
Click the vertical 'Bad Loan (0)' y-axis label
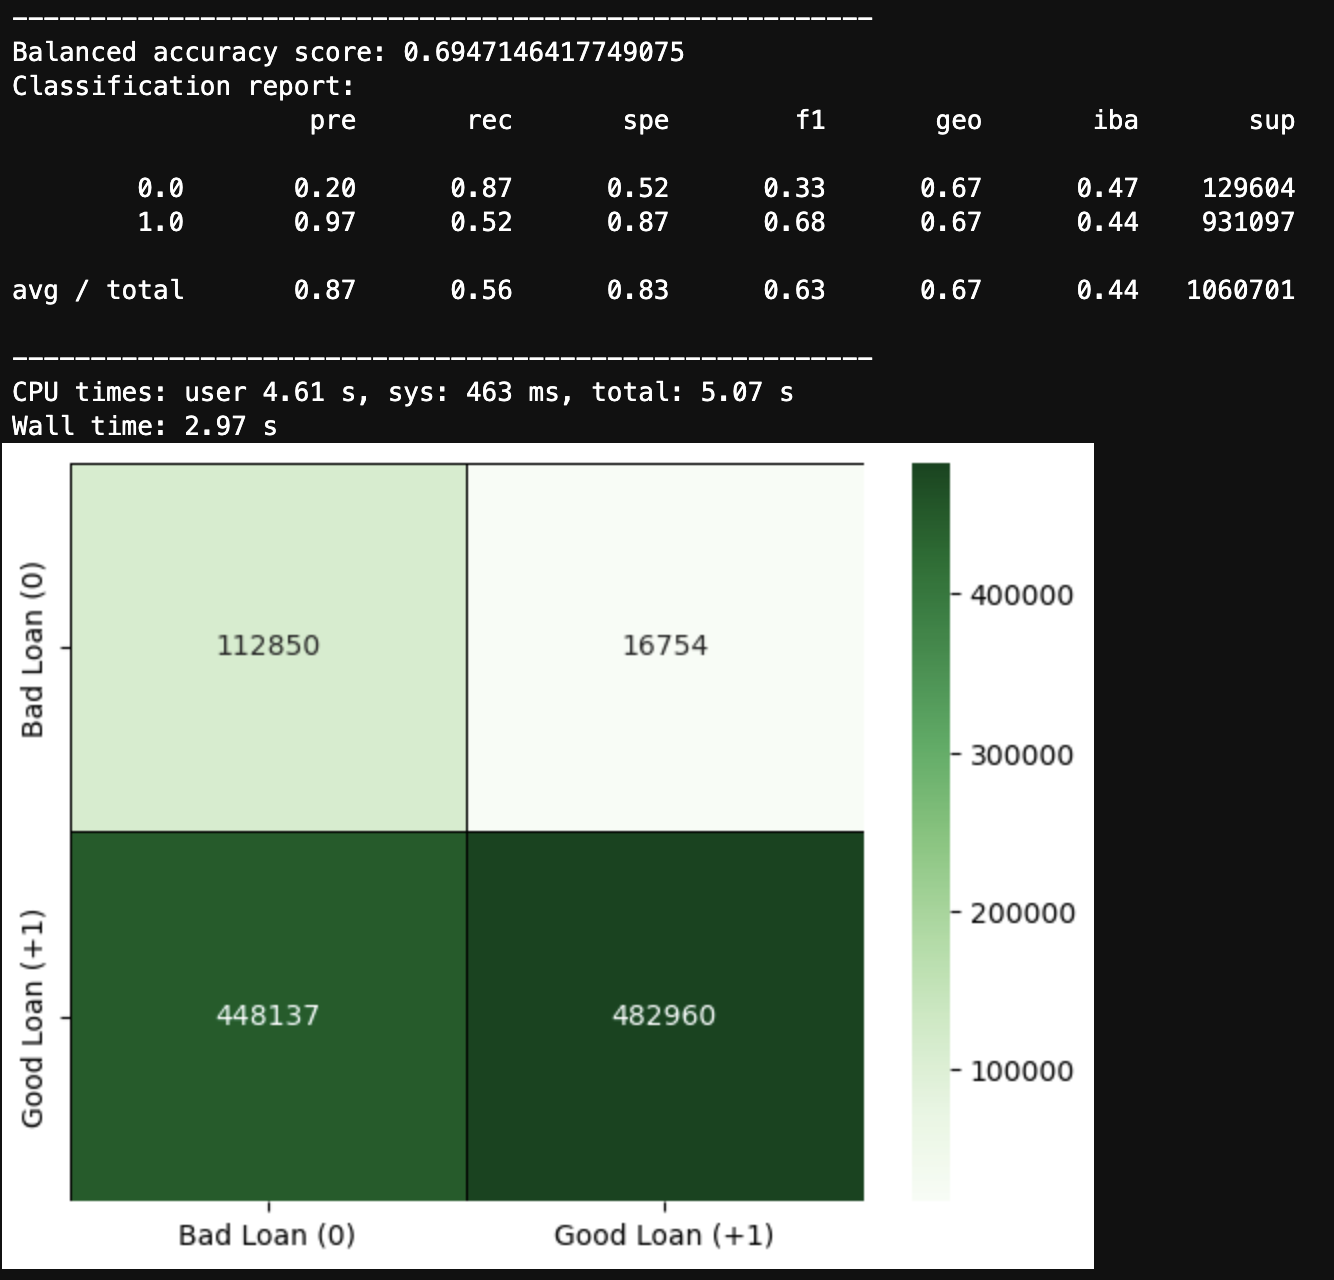click(33, 649)
